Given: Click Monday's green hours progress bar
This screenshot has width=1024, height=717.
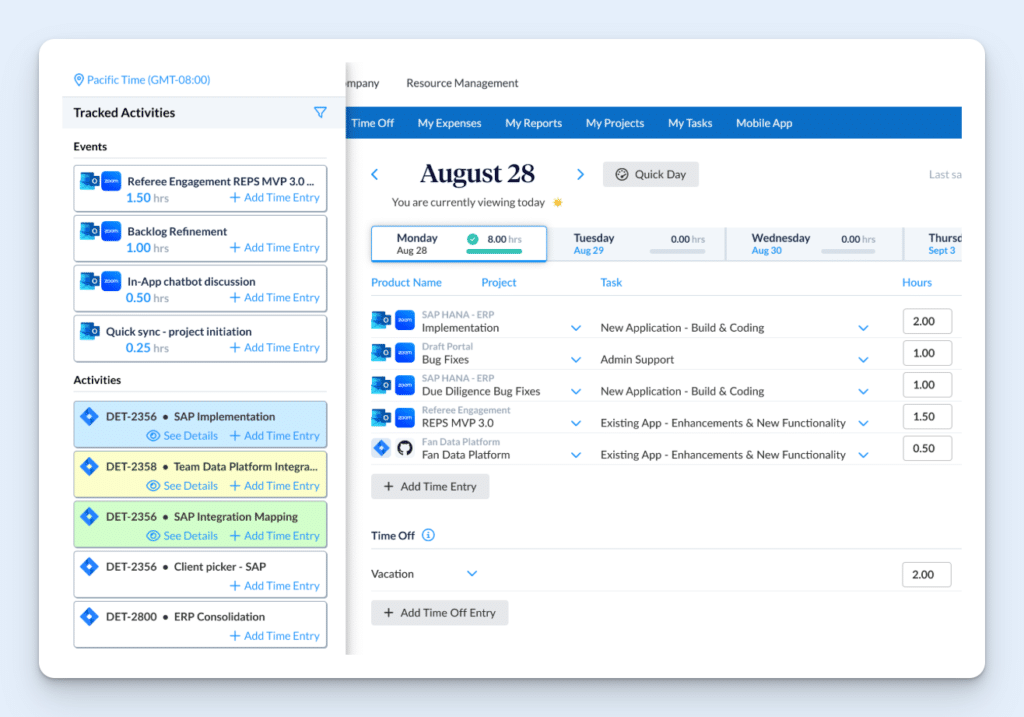Looking at the screenshot, I should [x=494, y=251].
